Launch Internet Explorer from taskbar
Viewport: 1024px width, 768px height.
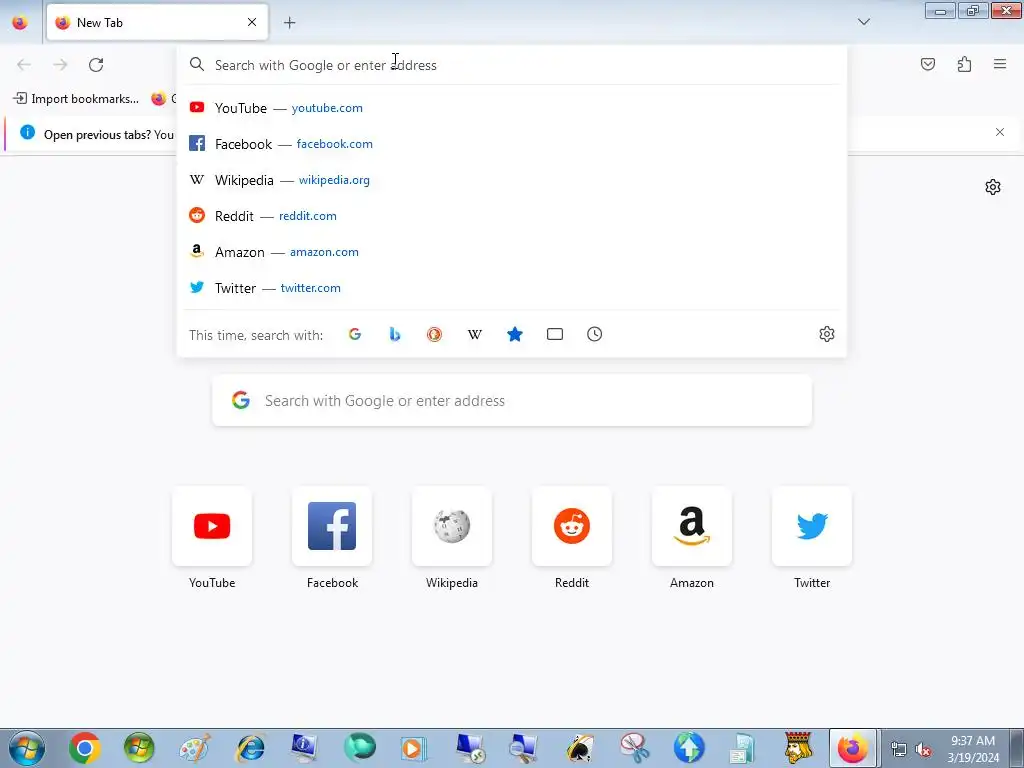250,748
